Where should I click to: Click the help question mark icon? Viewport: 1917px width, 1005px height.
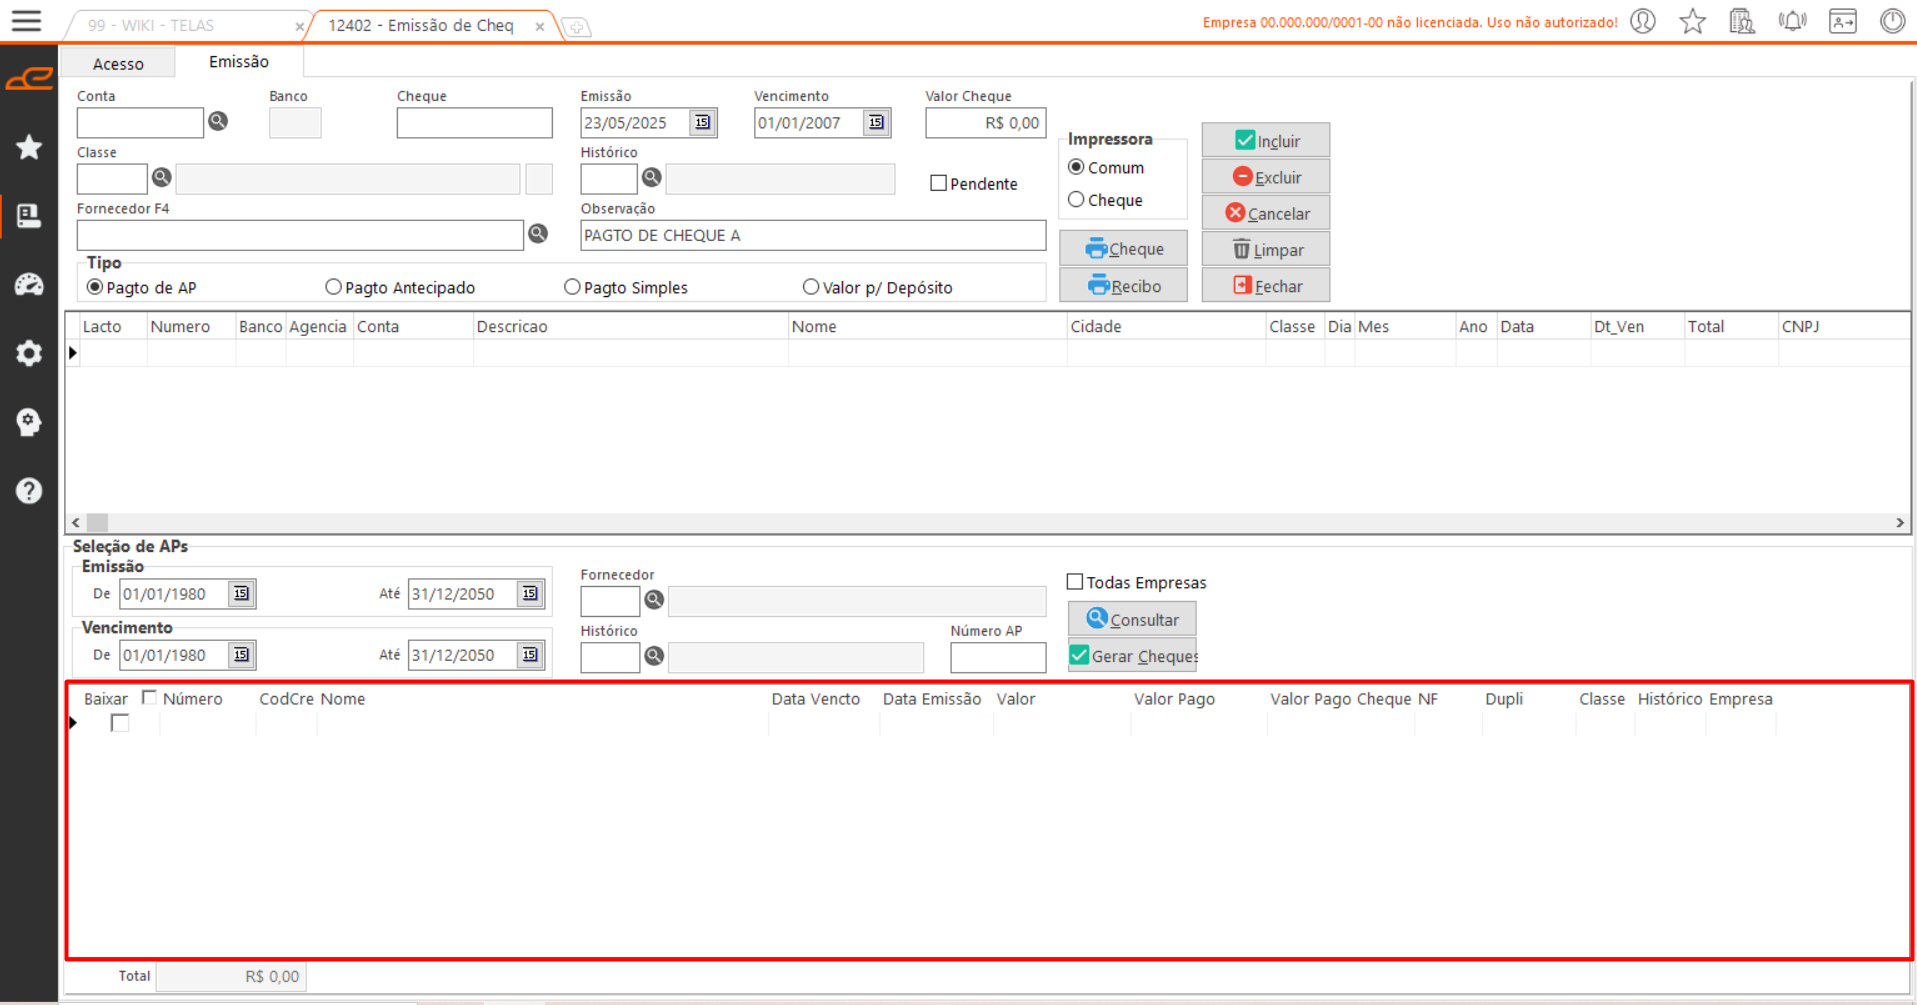click(29, 491)
